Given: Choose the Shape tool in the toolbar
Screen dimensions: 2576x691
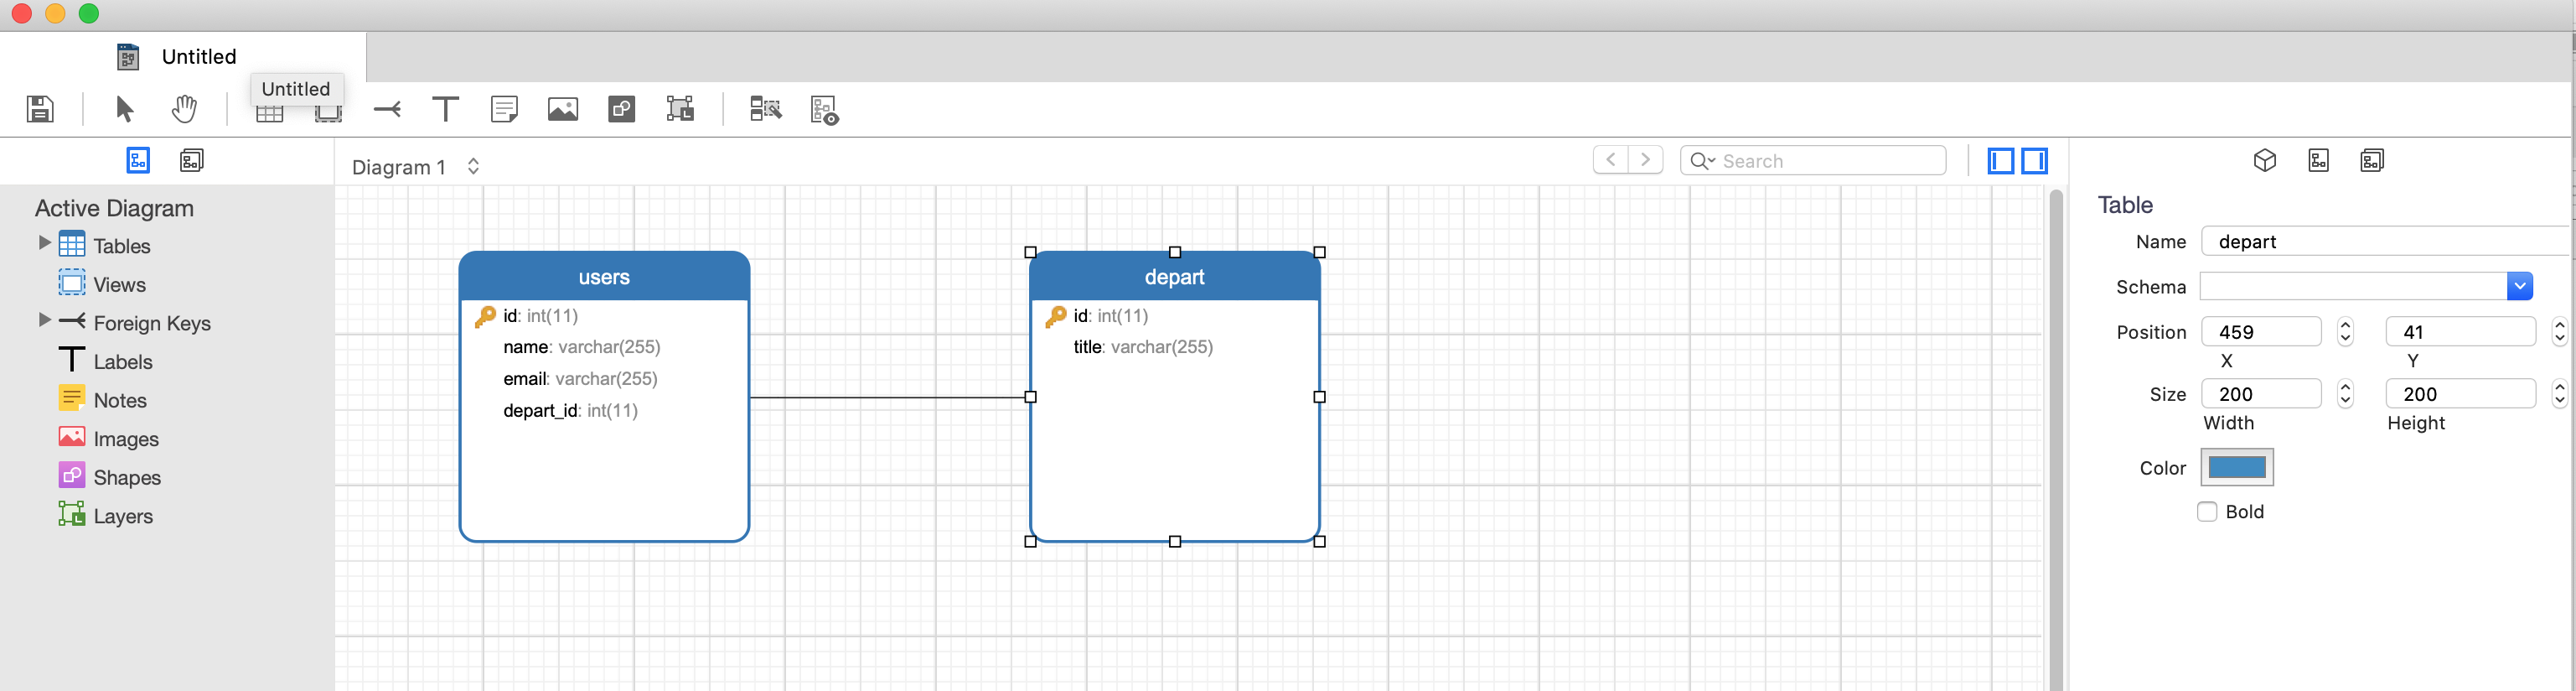Looking at the screenshot, I should (x=622, y=109).
